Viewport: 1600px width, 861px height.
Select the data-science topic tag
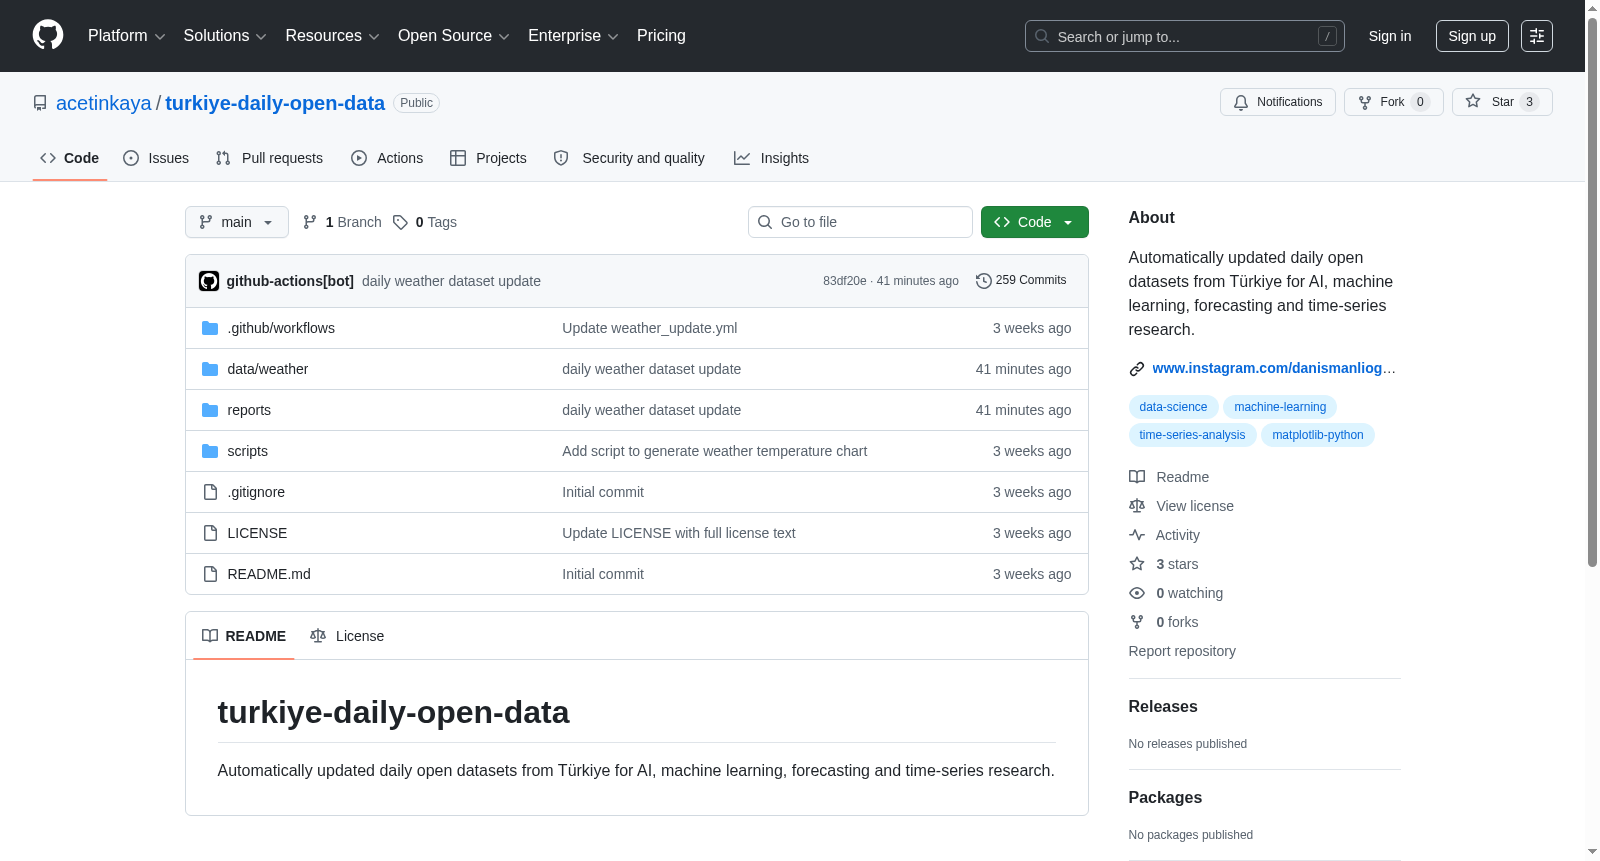pyautogui.click(x=1173, y=407)
